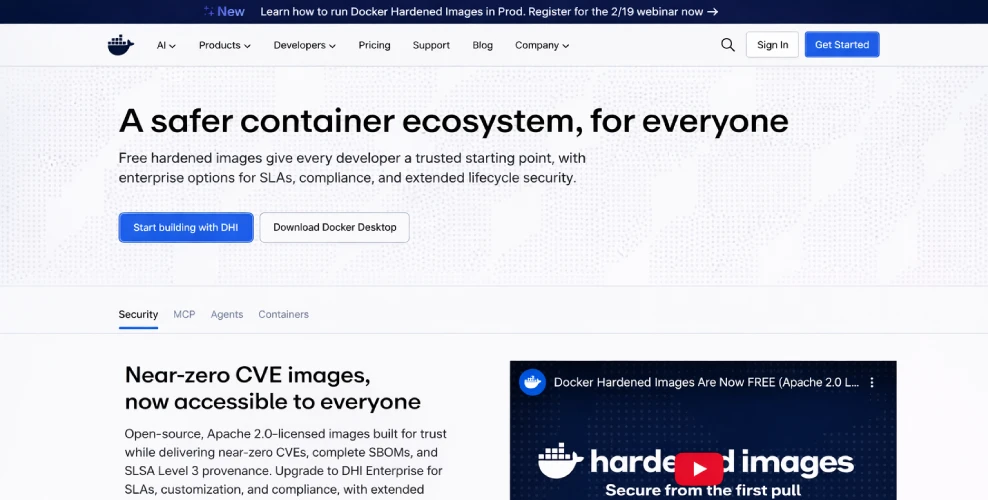Viewport: 988px width, 500px height.
Task: Click the arrow after webinar announcement
Action: click(x=713, y=12)
